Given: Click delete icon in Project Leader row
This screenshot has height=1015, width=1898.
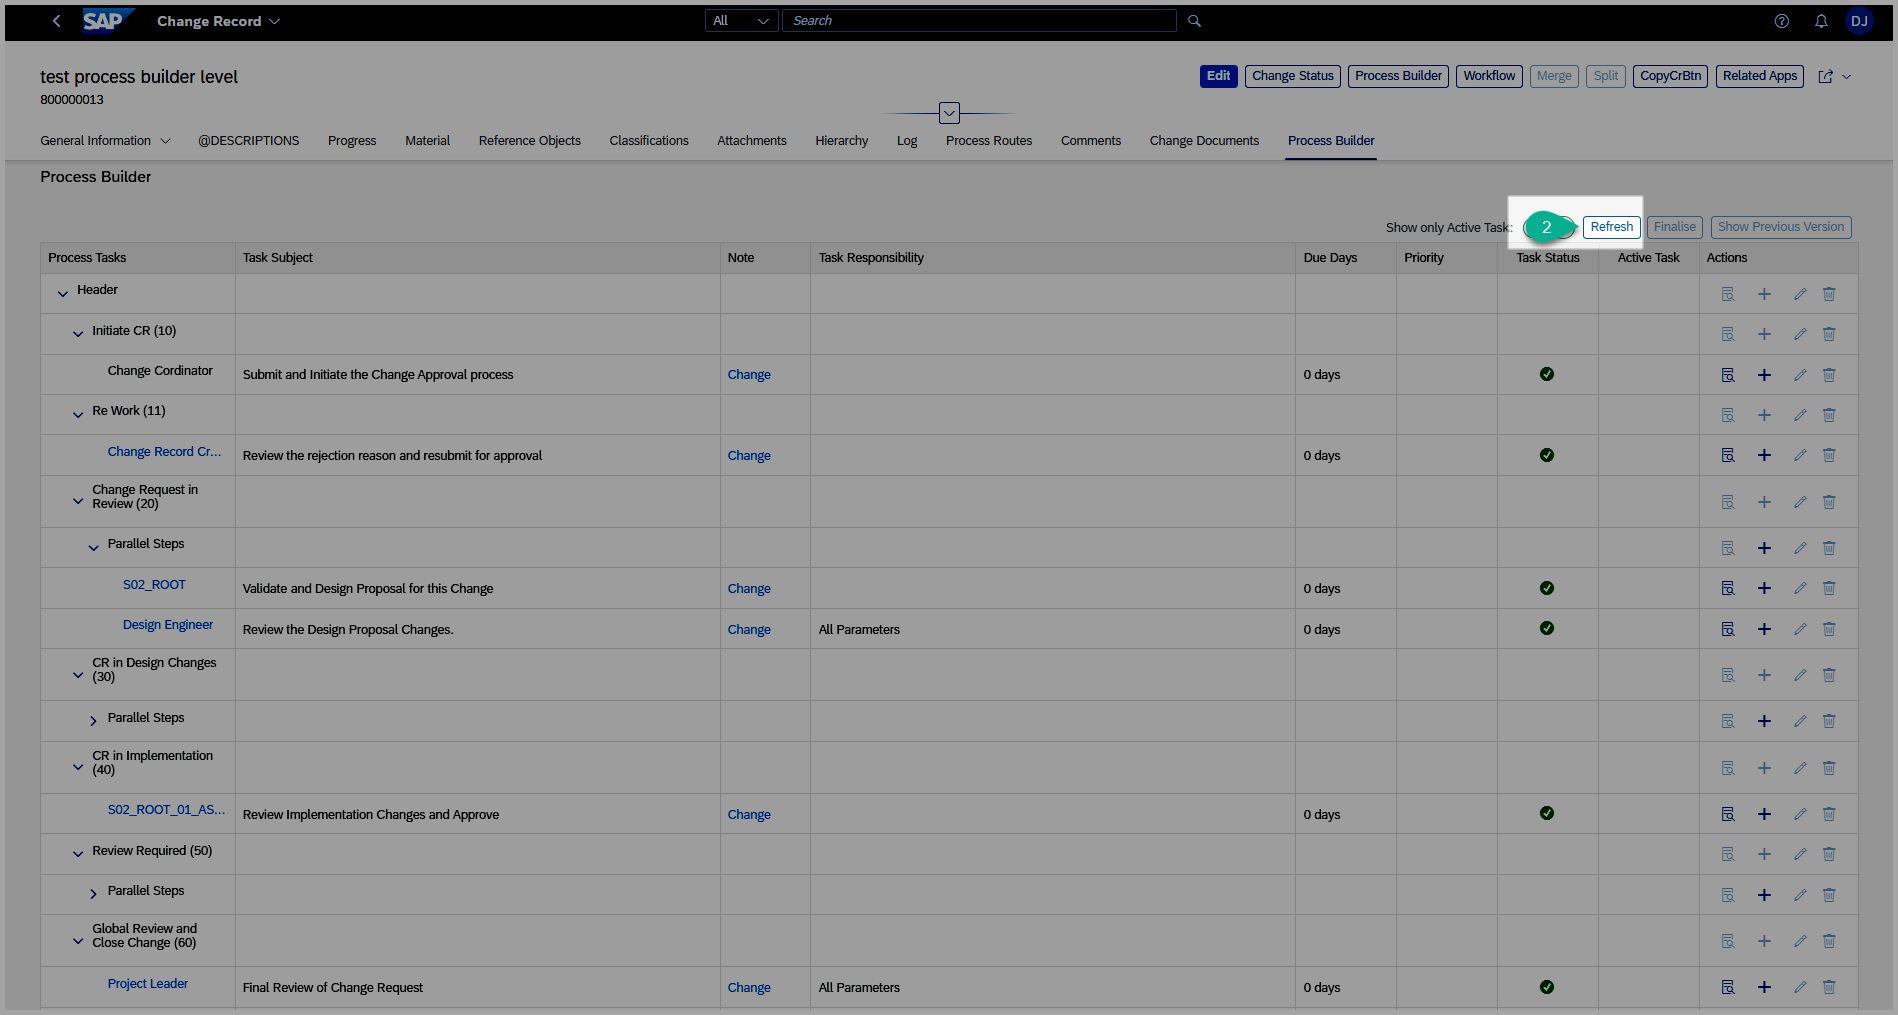Looking at the screenshot, I should [x=1828, y=987].
